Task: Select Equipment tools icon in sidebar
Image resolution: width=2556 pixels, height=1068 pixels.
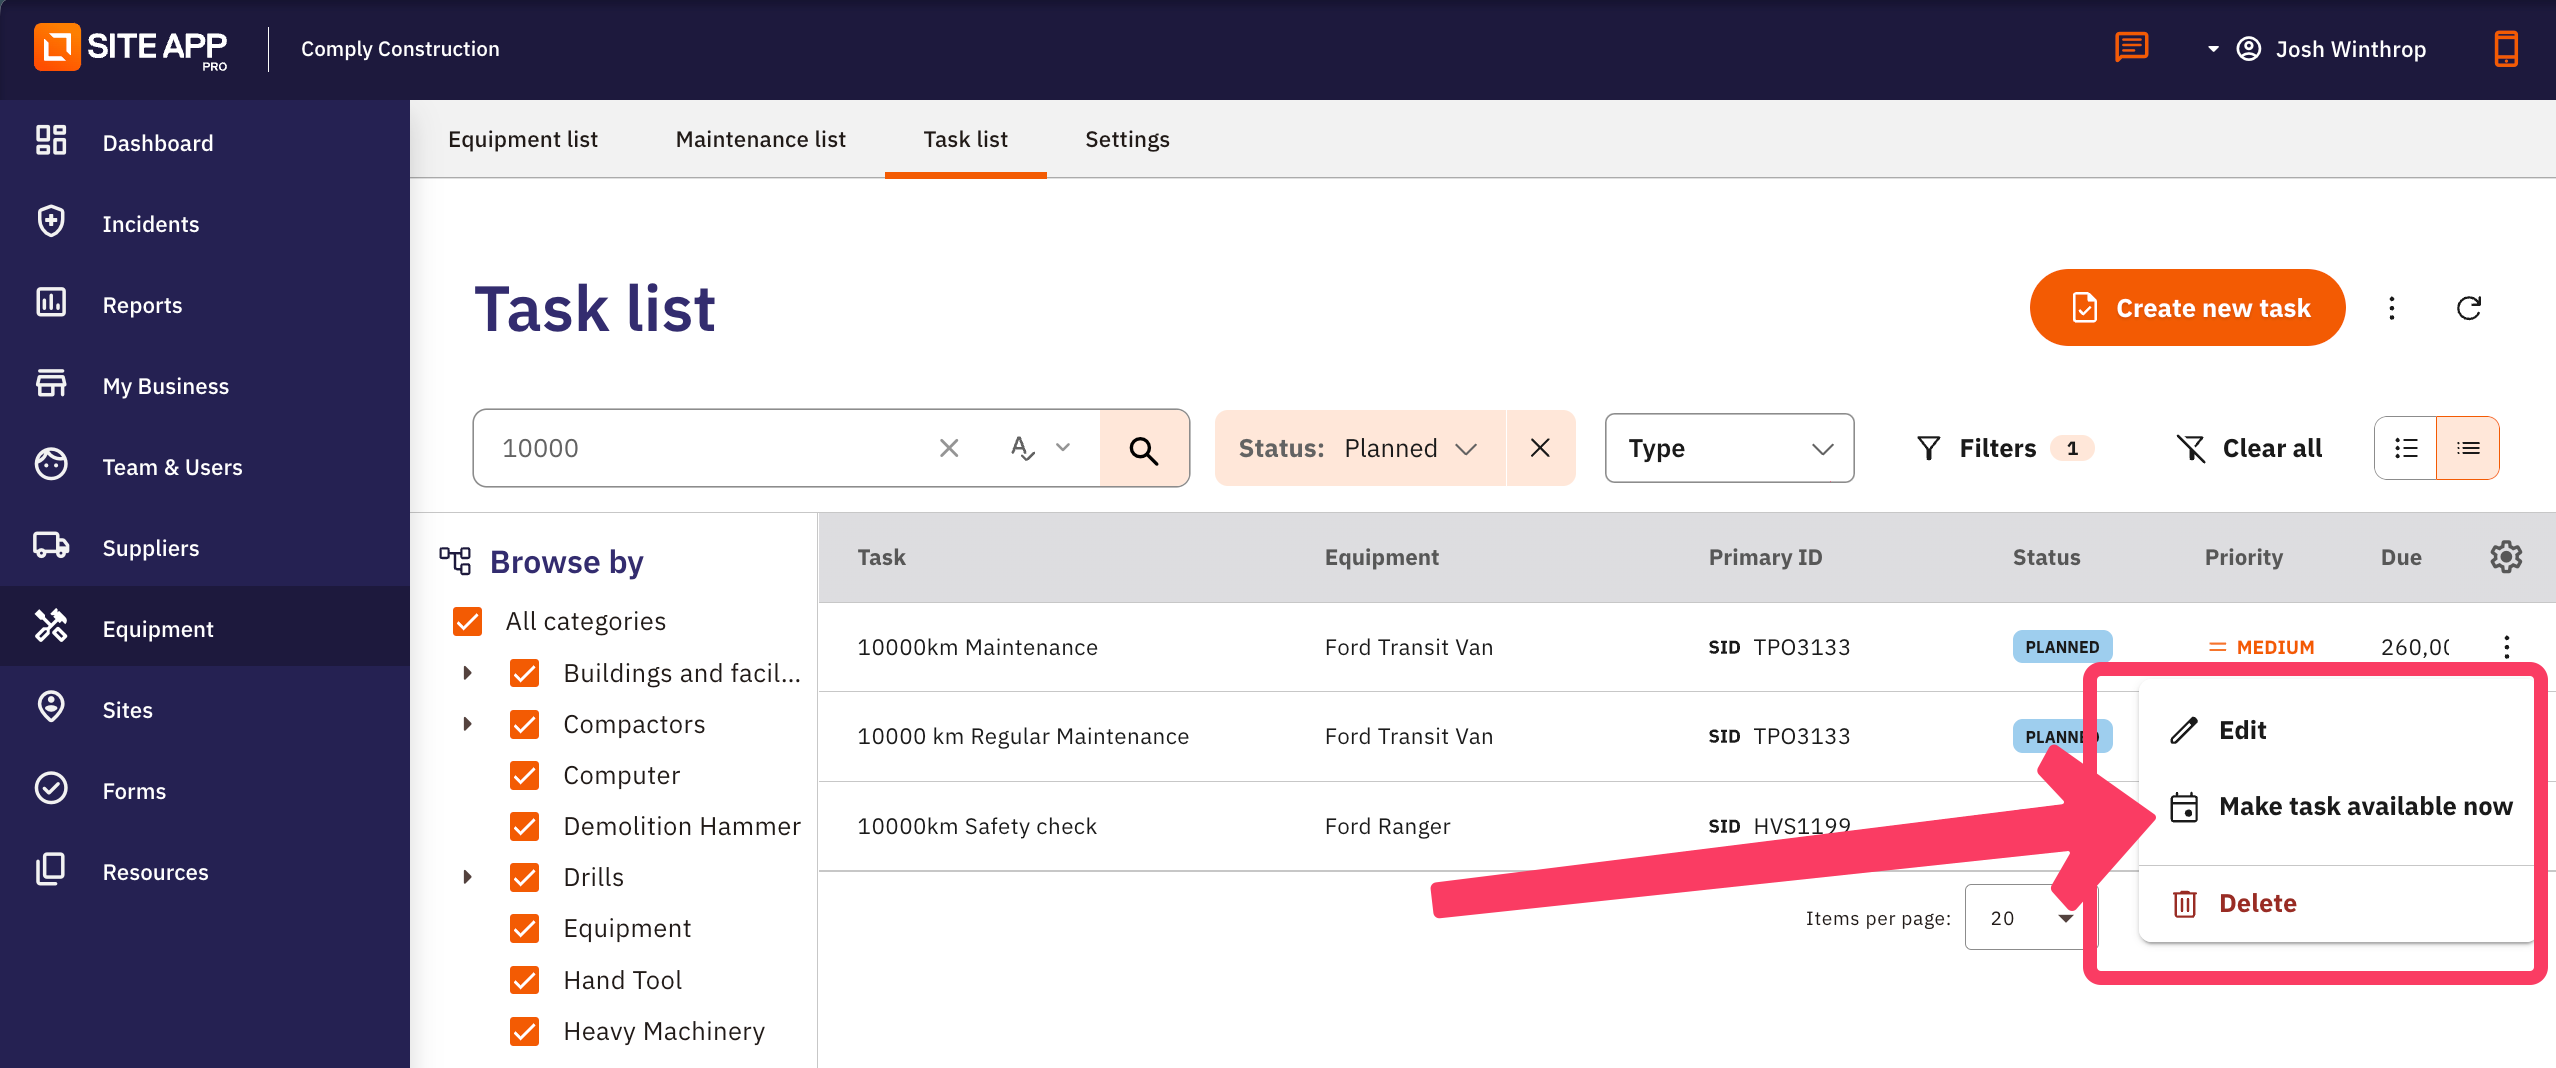Action: 51,627
